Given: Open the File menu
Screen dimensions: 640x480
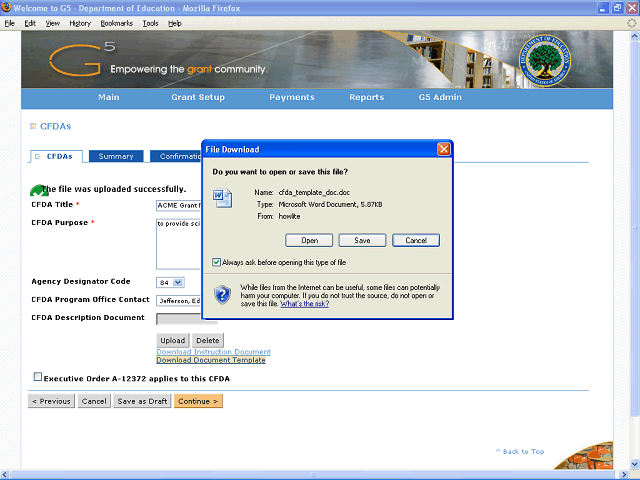Looking at the screenshot, I should click(10, 23).
